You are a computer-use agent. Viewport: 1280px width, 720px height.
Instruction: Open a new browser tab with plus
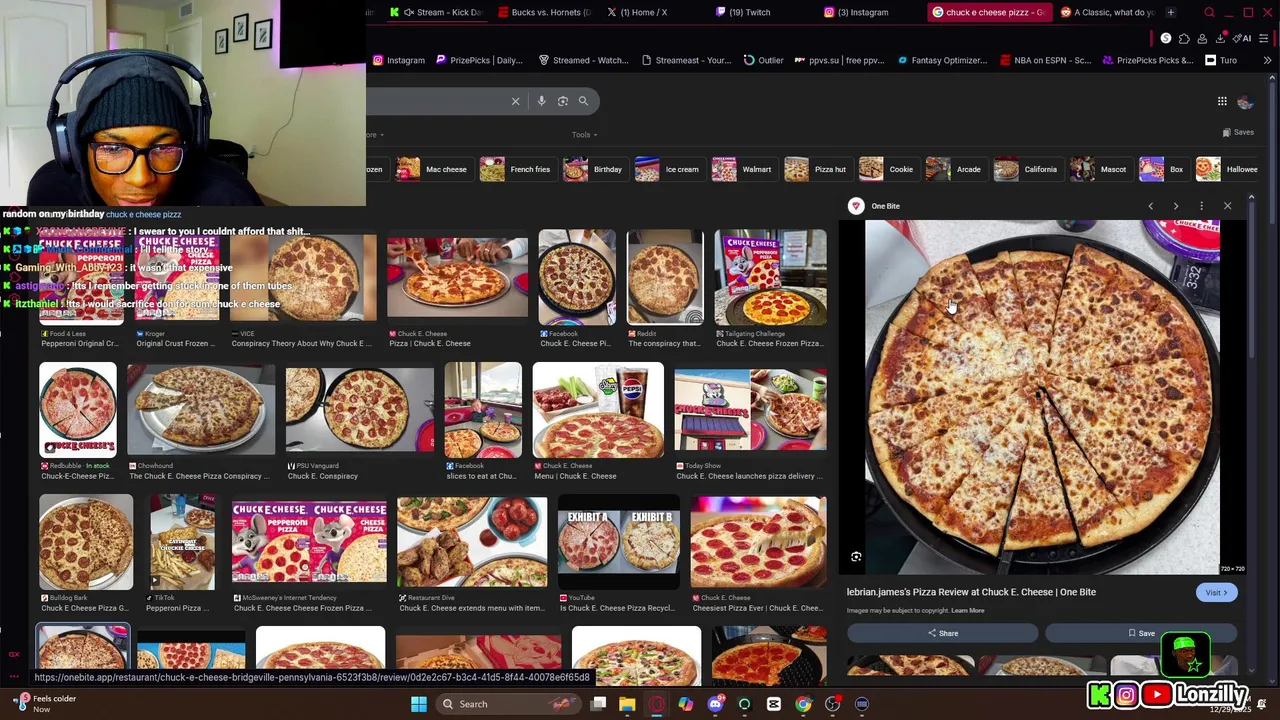(1171, 12)
